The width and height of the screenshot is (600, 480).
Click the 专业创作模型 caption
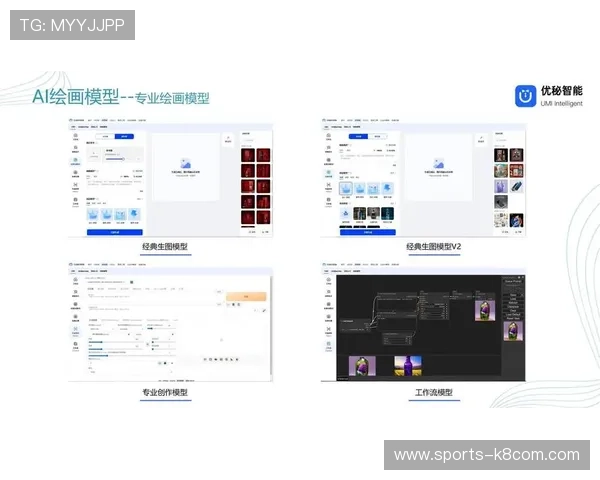[x=165, y=392]
